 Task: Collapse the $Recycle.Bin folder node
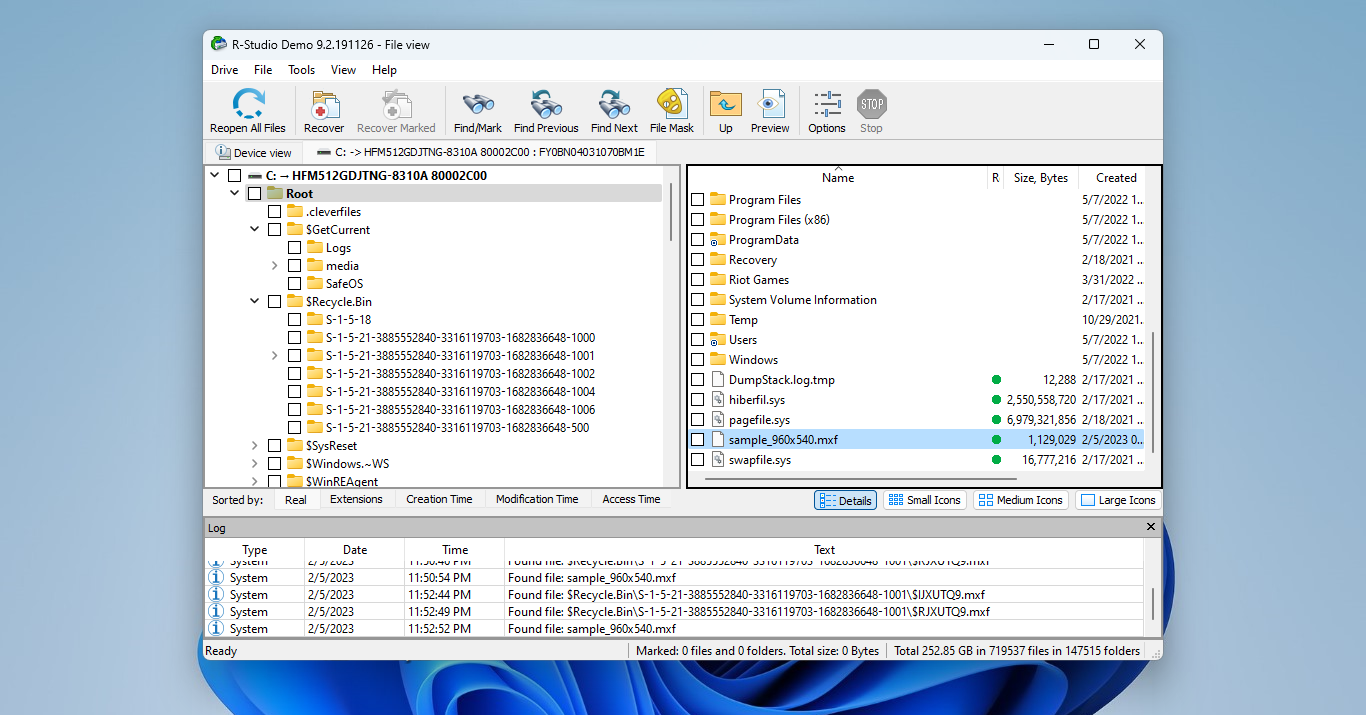[254, 302]
